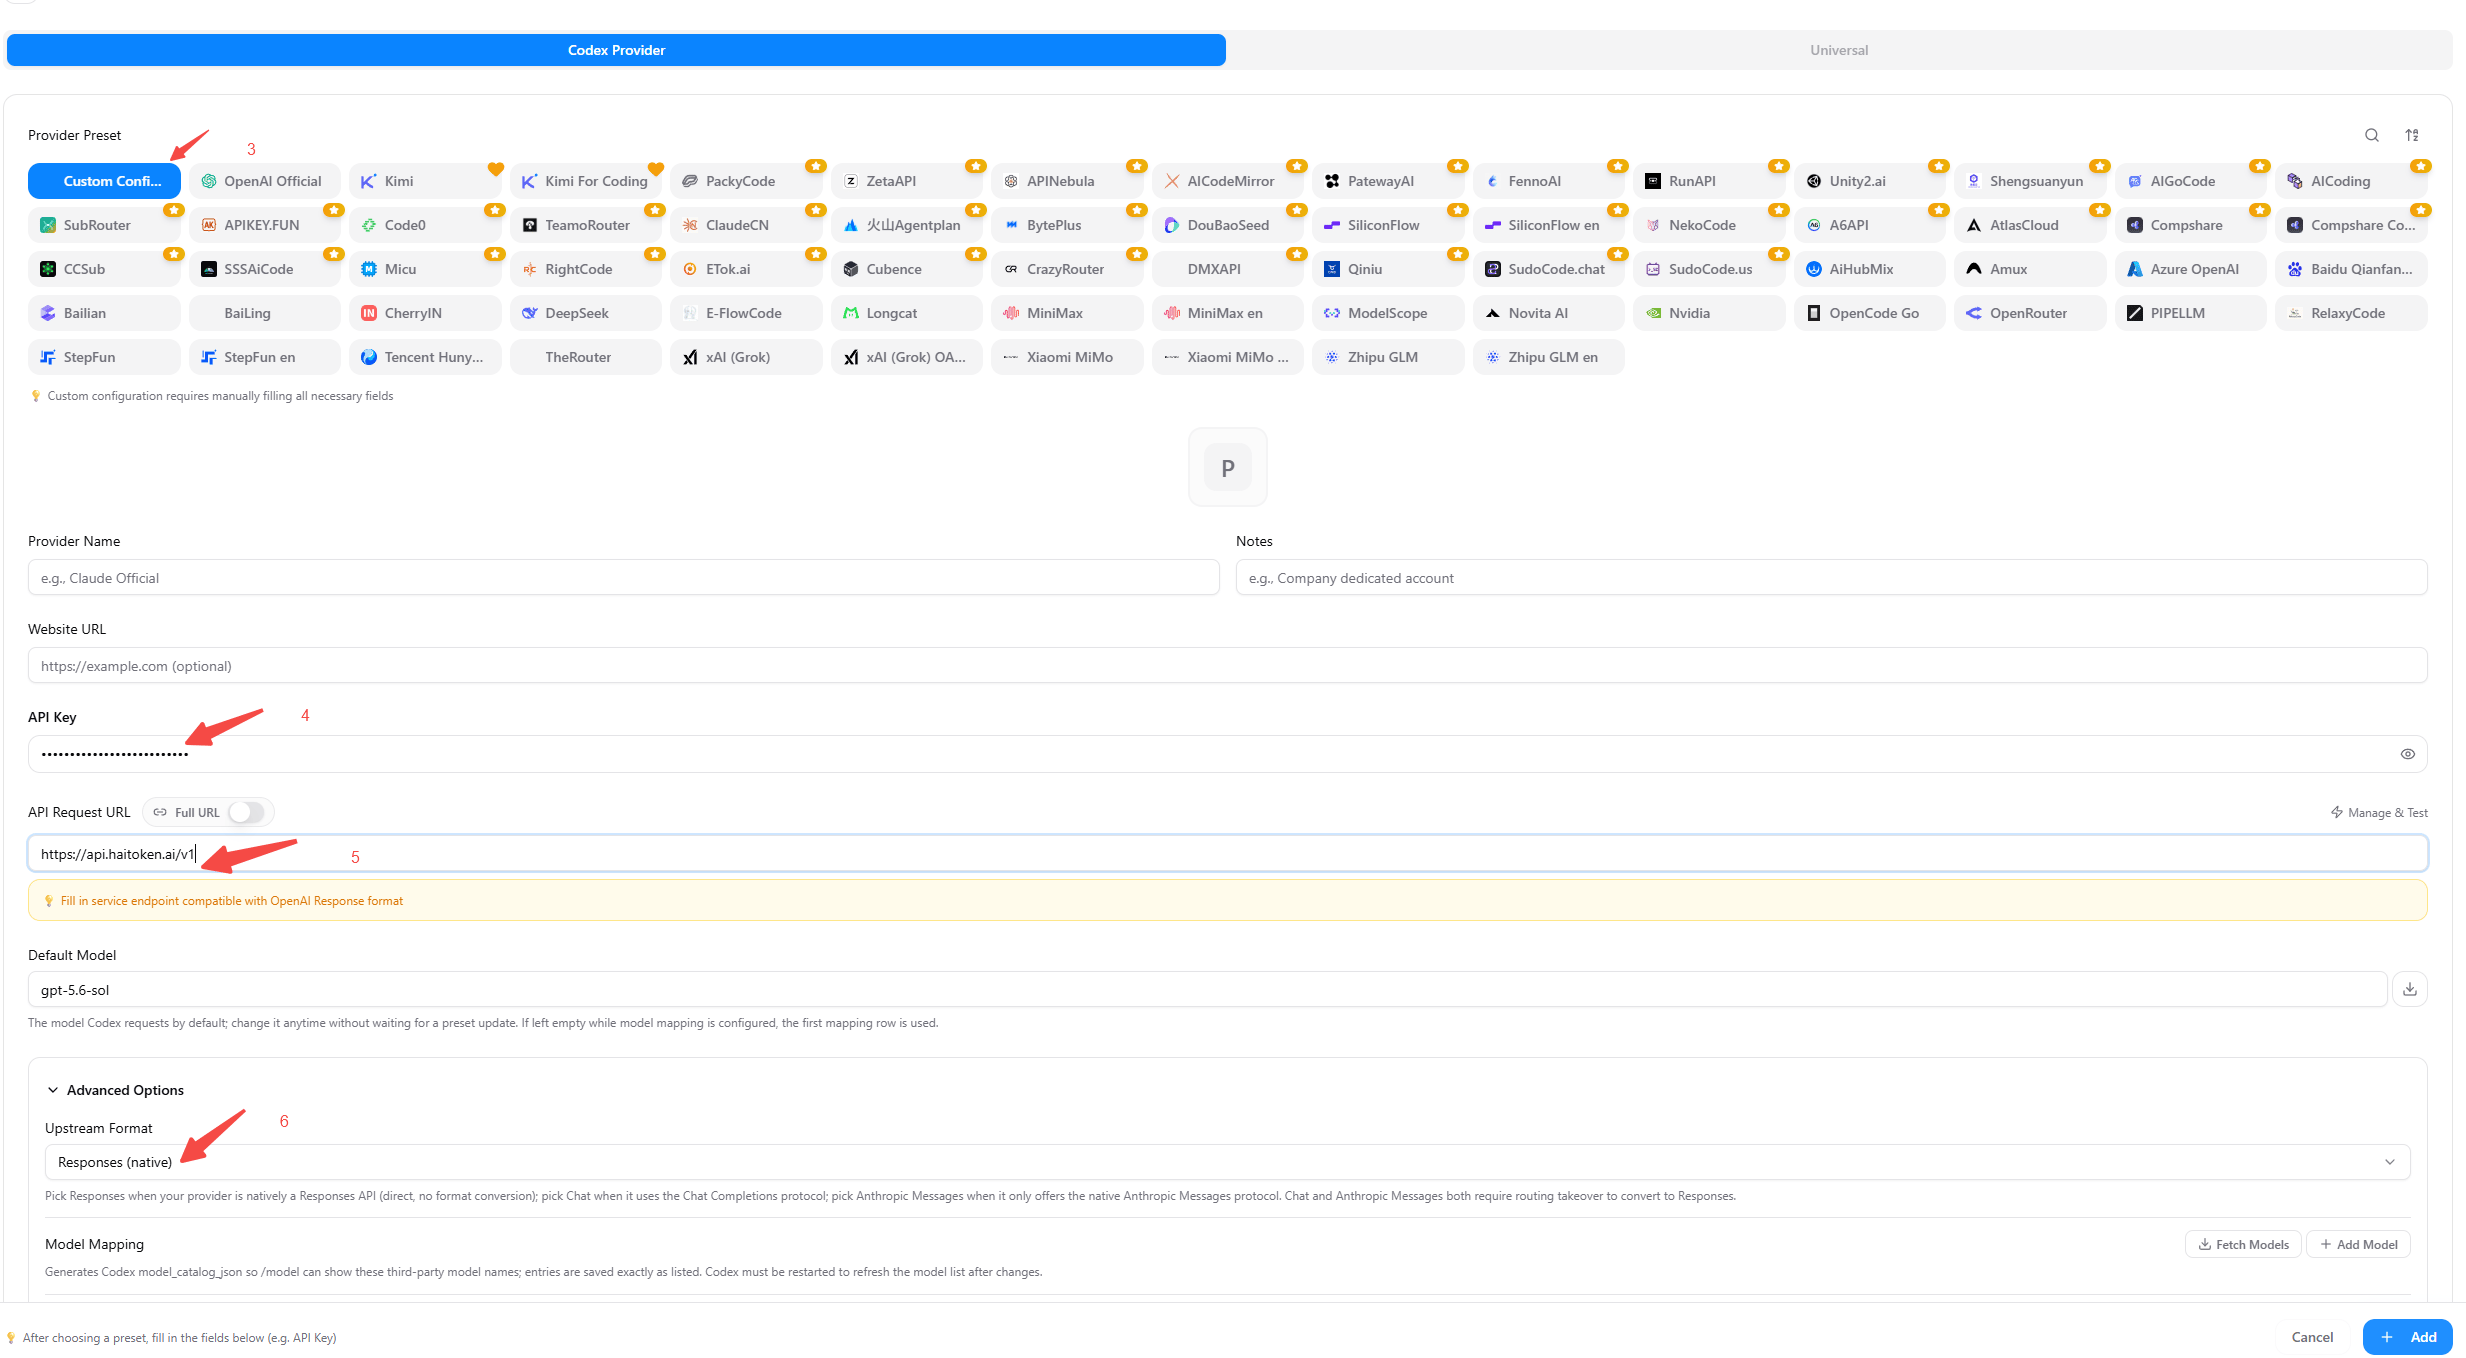Screen dimensions: 2466x1358
Task: Select the DMXAPI preset
Action: 1228,269
